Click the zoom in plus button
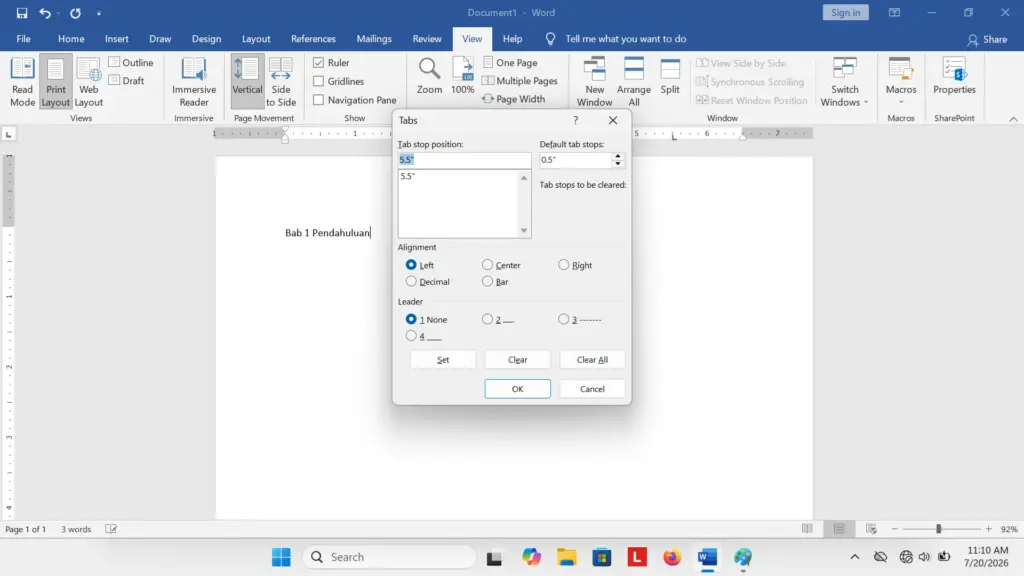This screenshot has width=1024, height=576. [x=989, y=529]
